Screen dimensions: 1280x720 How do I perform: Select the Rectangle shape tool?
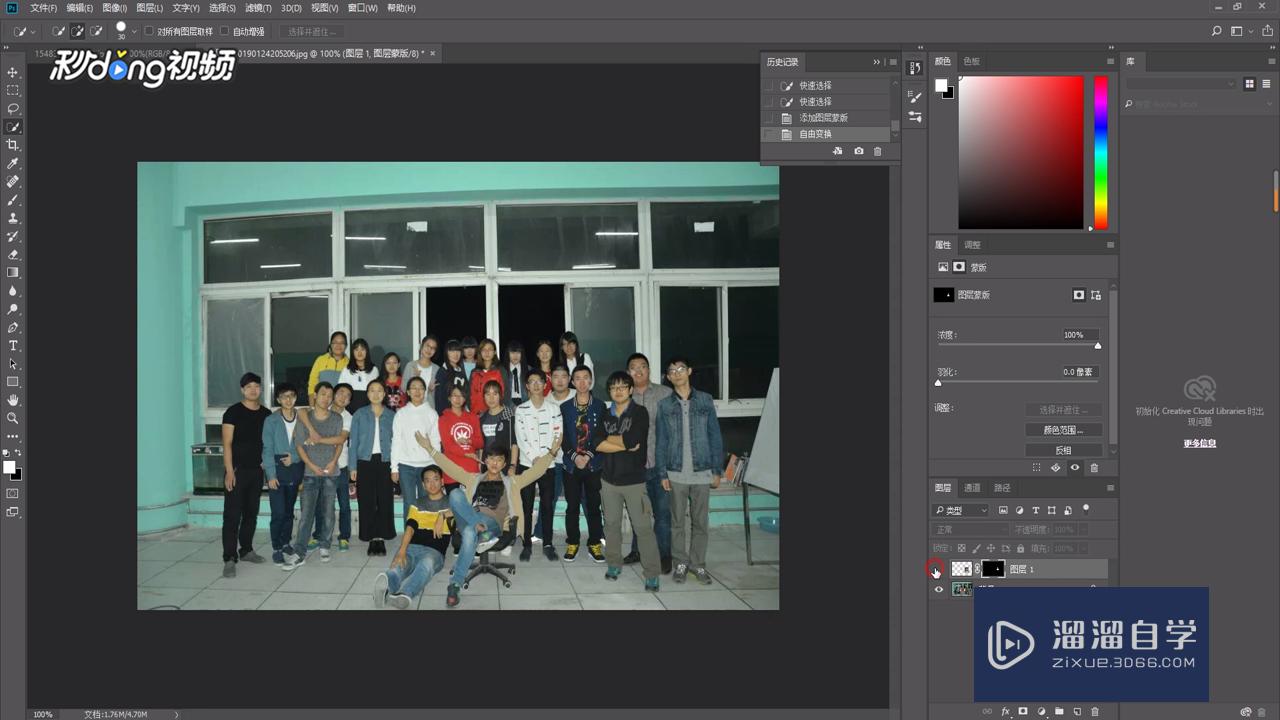point(13,382)
